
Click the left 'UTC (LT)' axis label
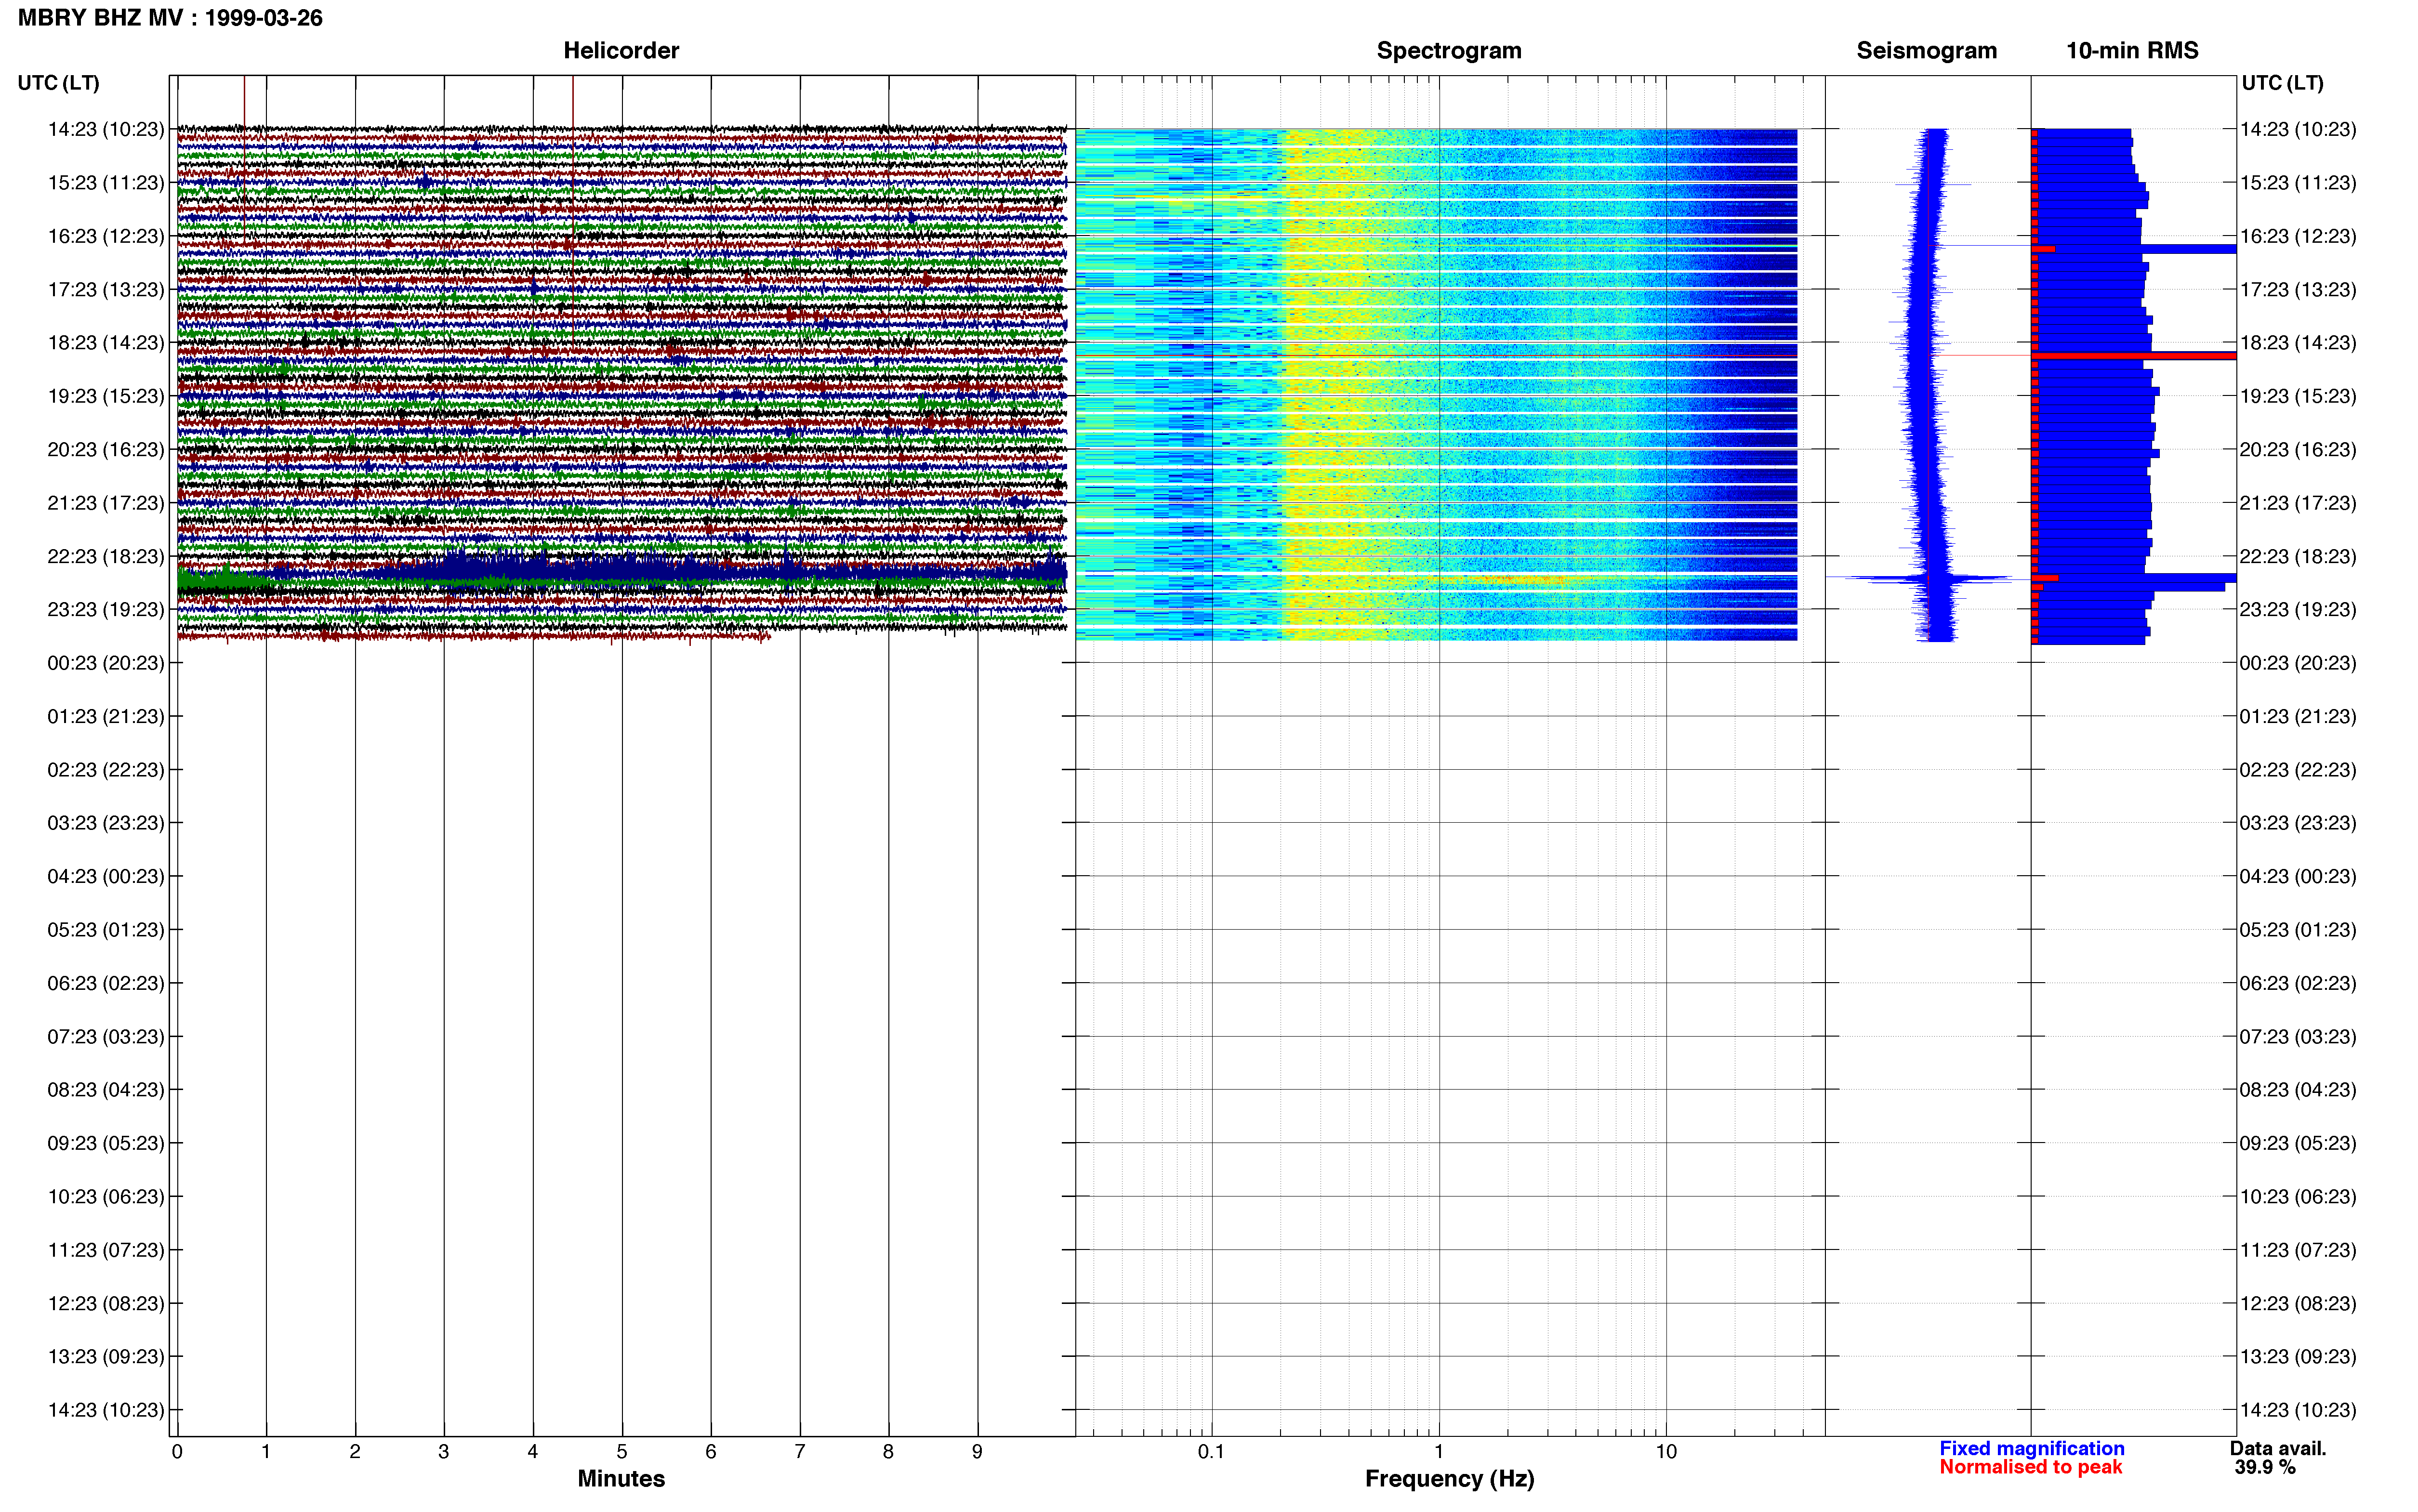click(x=58, y=83)
